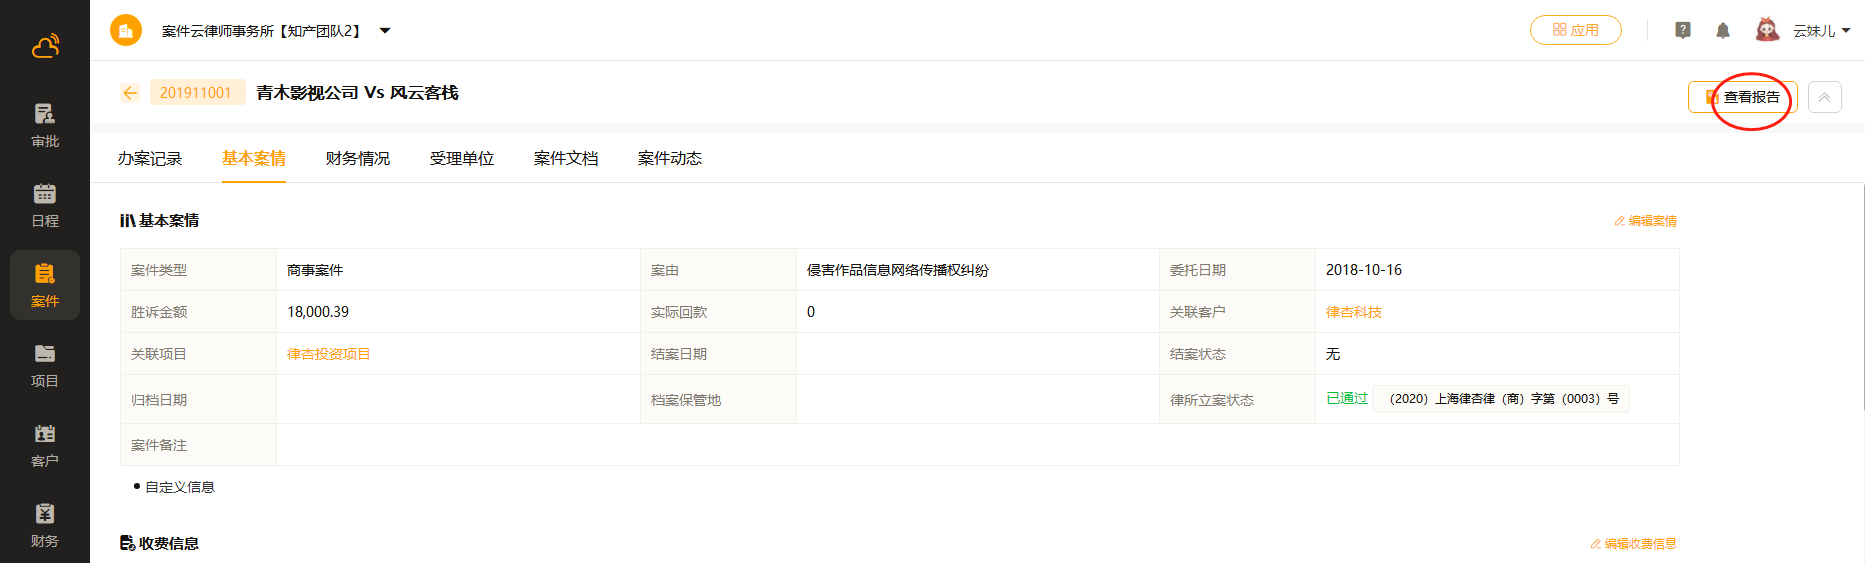Click the notification bell icon
The width and height of the screenshot is (1865, 563).
click(x=1722, y=31)
